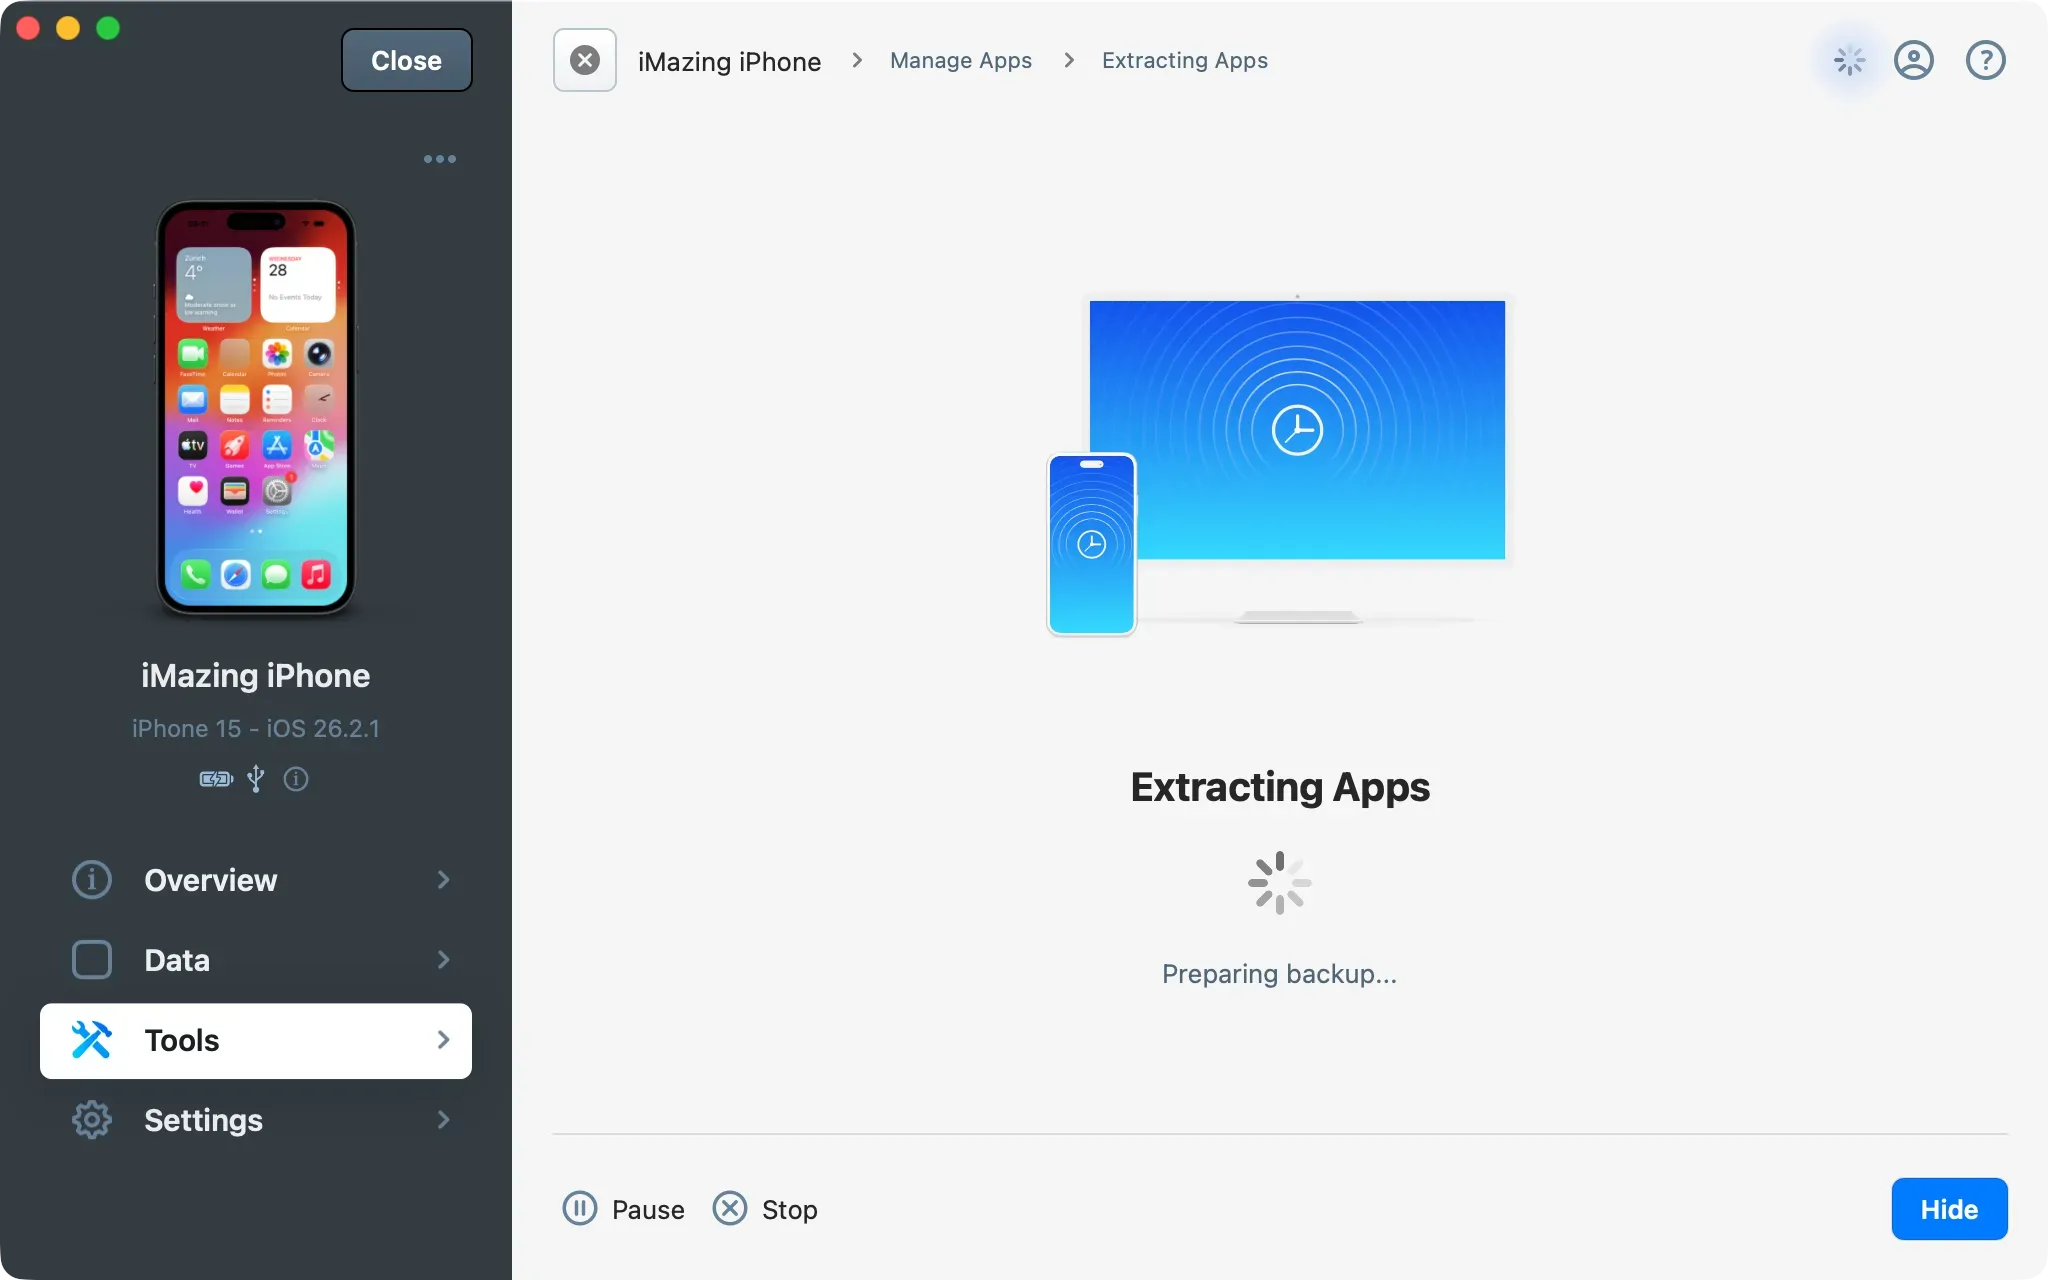Open the device info icon
The height and width of the screenshot is (1280, 2048).
click(296, 779)
